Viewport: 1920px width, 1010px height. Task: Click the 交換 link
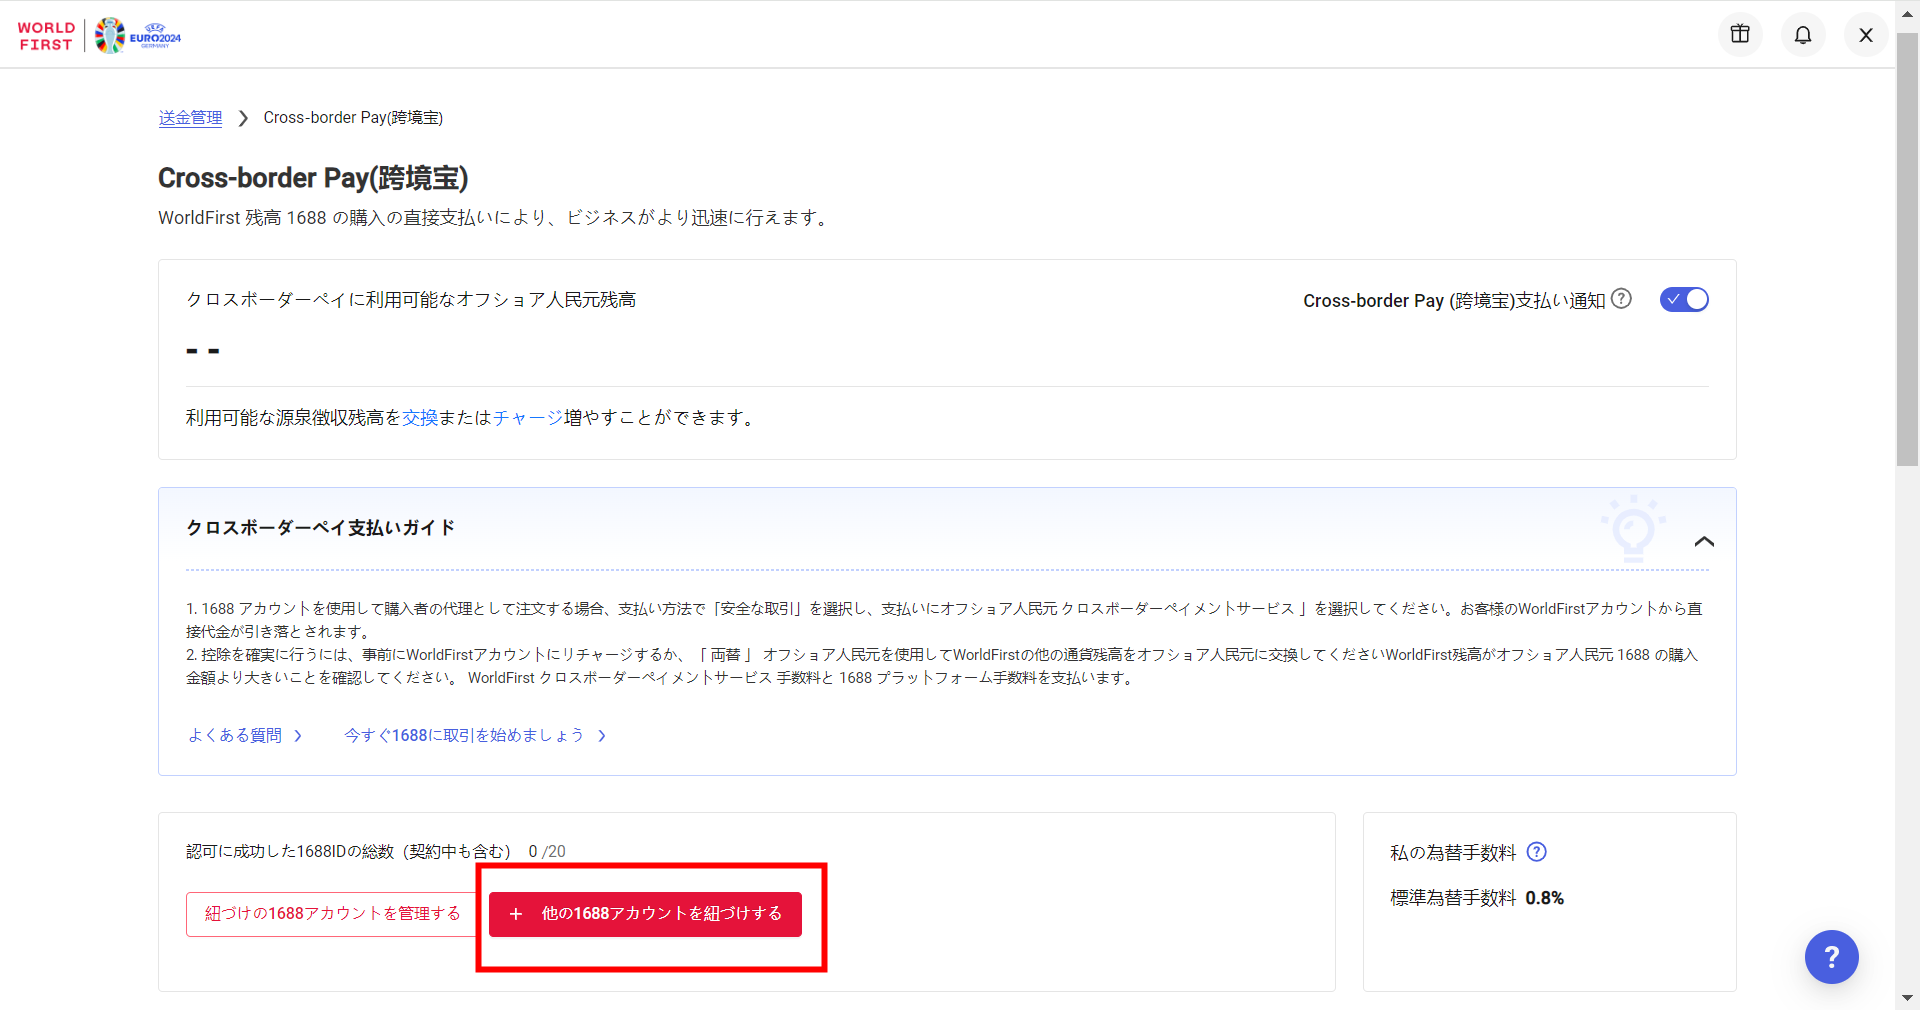point(420,418)
